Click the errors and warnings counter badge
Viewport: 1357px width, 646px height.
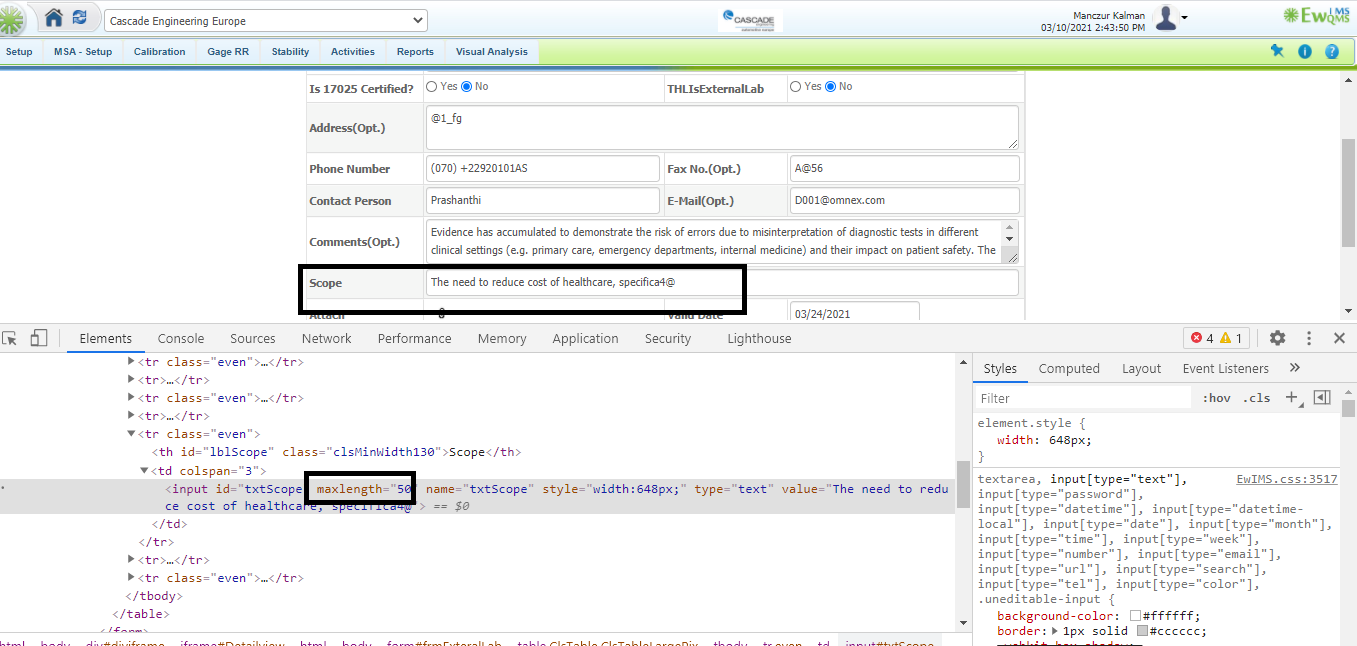[x=1217, y=339]
